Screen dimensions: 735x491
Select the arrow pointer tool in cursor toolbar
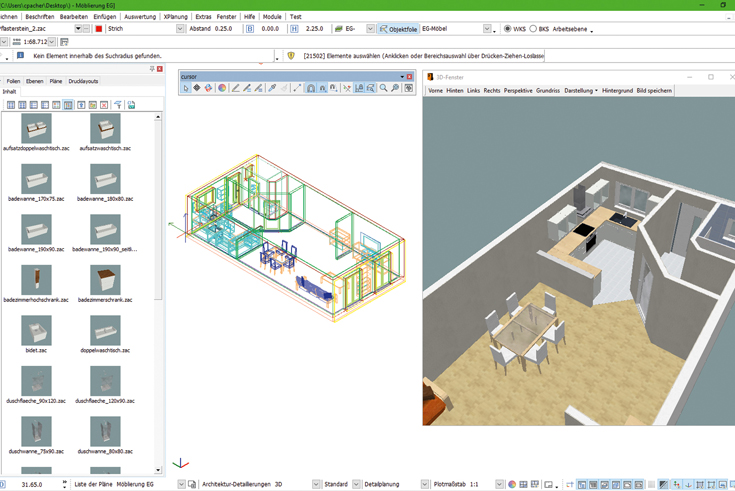tap(186, 88)
